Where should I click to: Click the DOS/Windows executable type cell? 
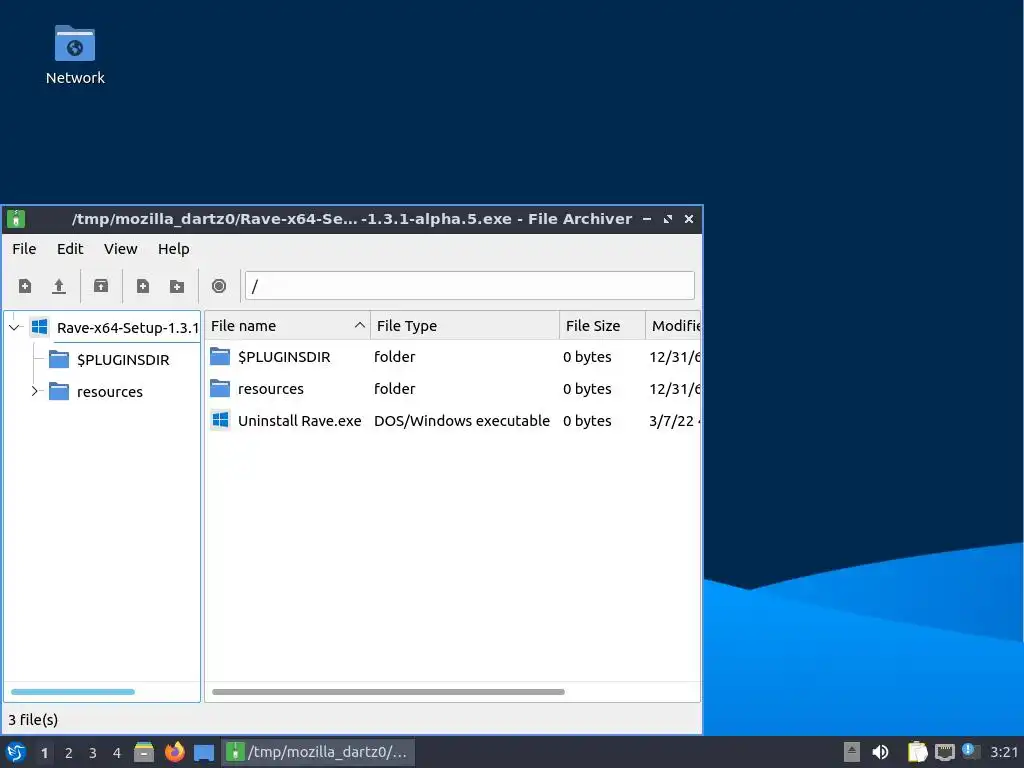pyautogui.click(x=462, y=421)
